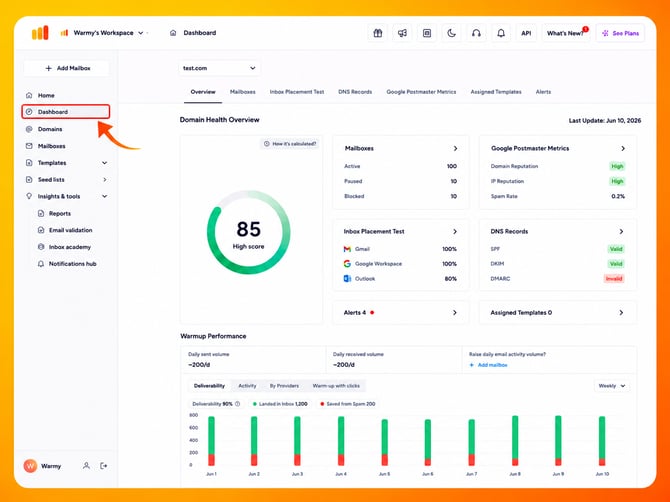
Task: Open What's New
Action: [x=566, y=33]
